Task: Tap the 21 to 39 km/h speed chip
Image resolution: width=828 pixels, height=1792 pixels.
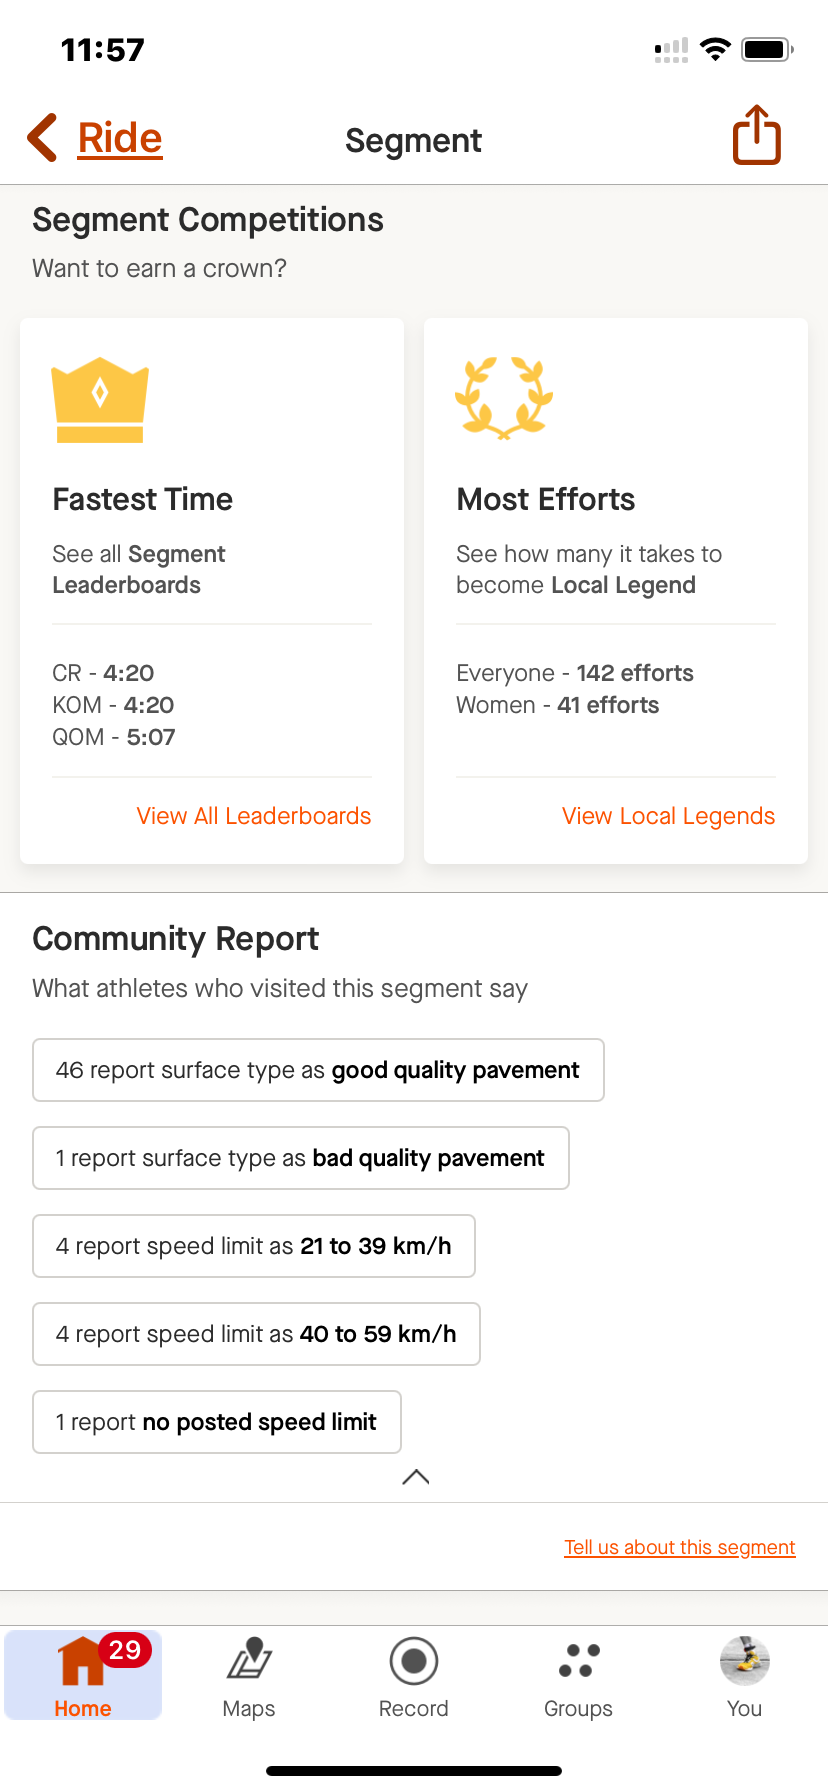Action: [x=253, y=1246]
